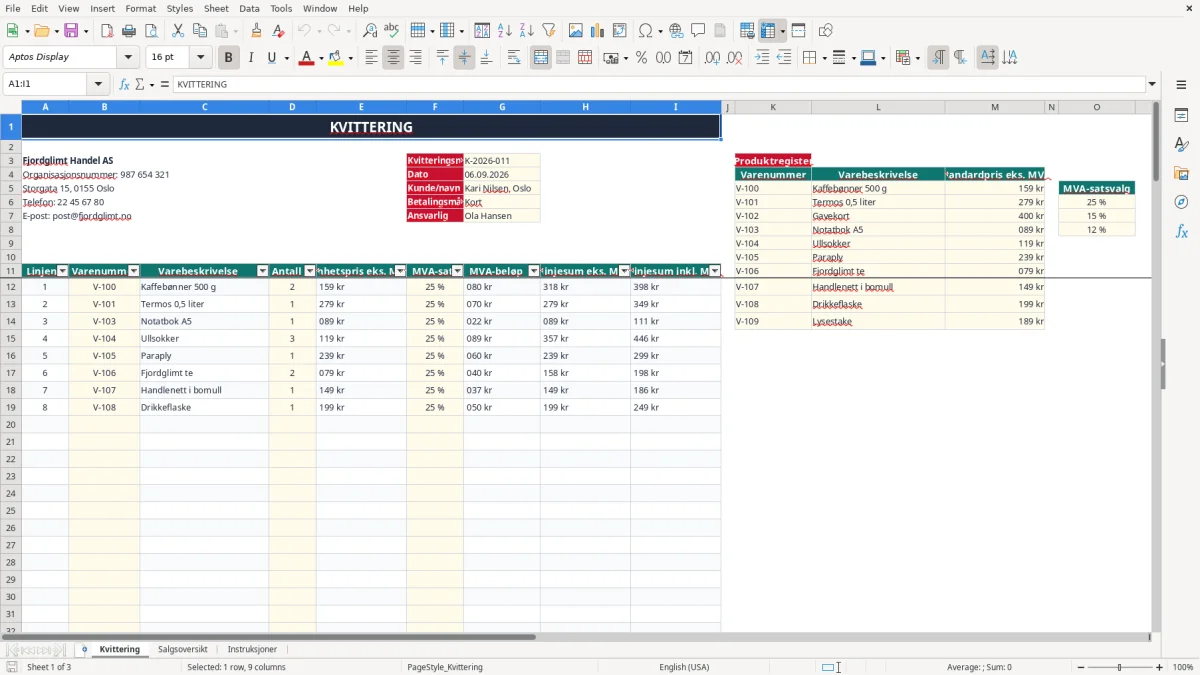Screen dimensions: 1200x675
Task: Apply the red font color swatch
Action: [306, 58]
